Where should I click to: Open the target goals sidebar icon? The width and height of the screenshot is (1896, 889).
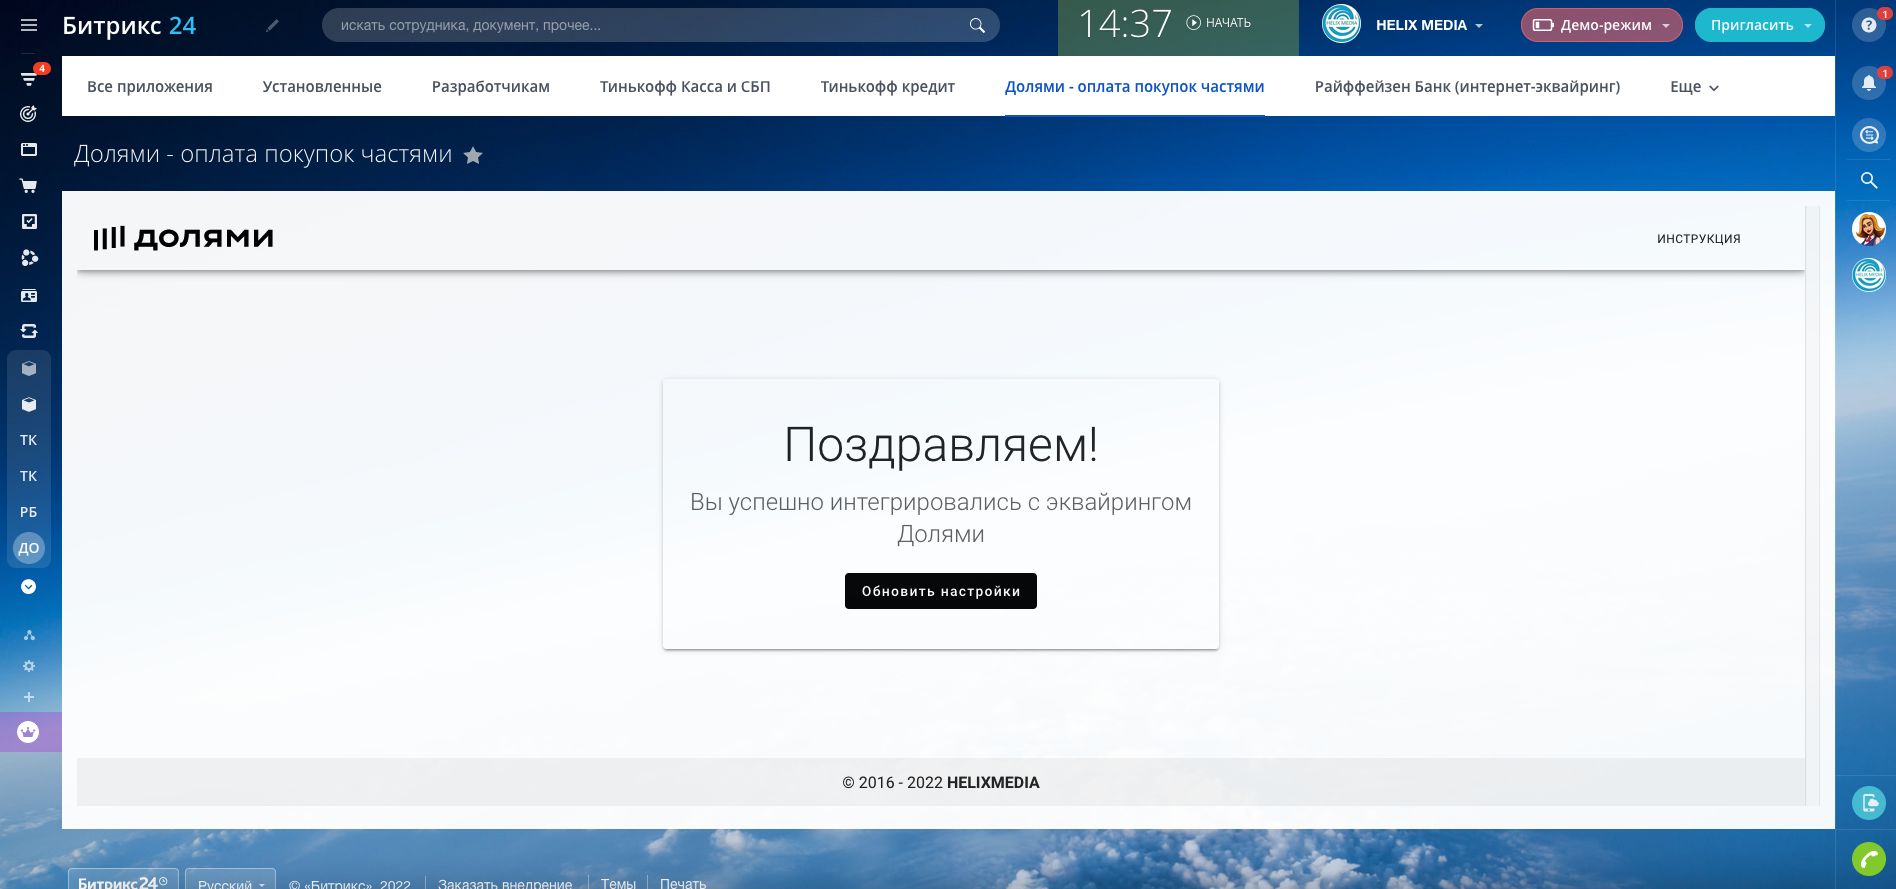[29, 114]
